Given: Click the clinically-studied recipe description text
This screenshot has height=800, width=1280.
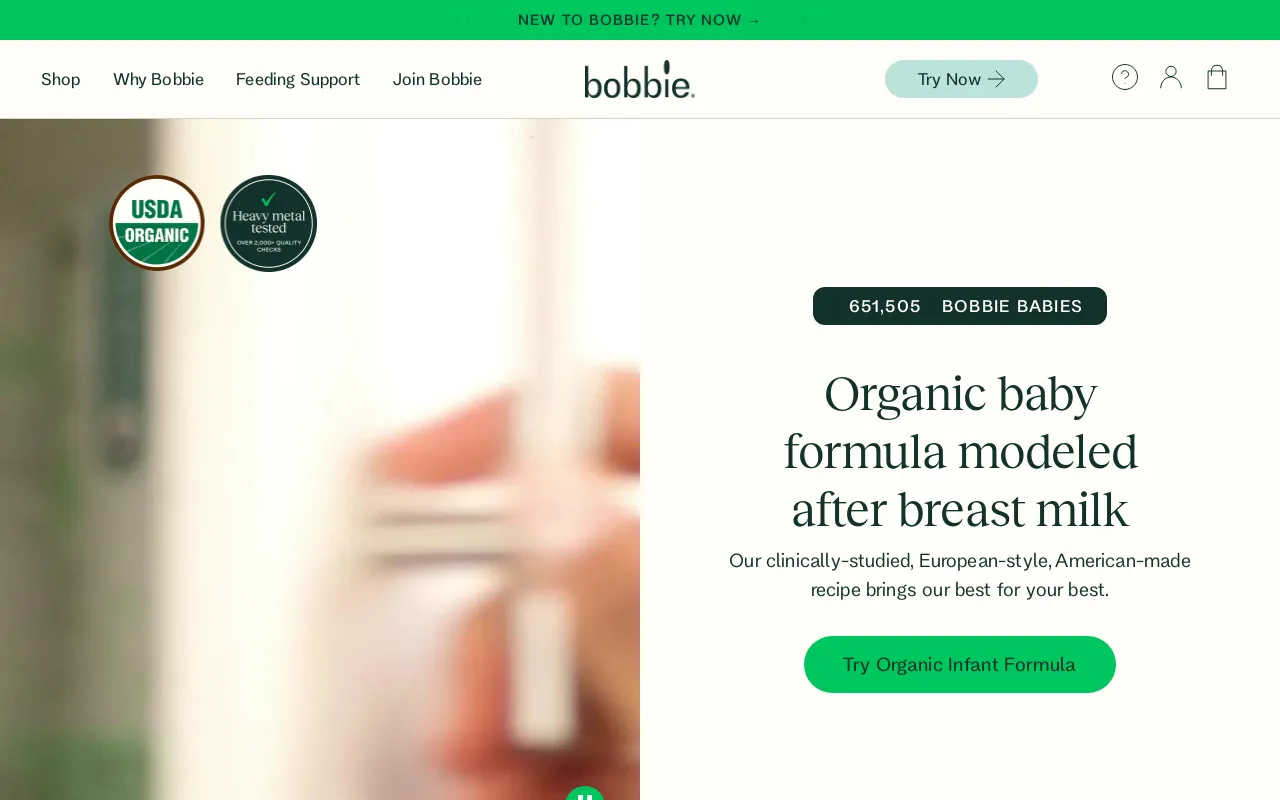Looking at the screenshot, I should coord(960,575).
